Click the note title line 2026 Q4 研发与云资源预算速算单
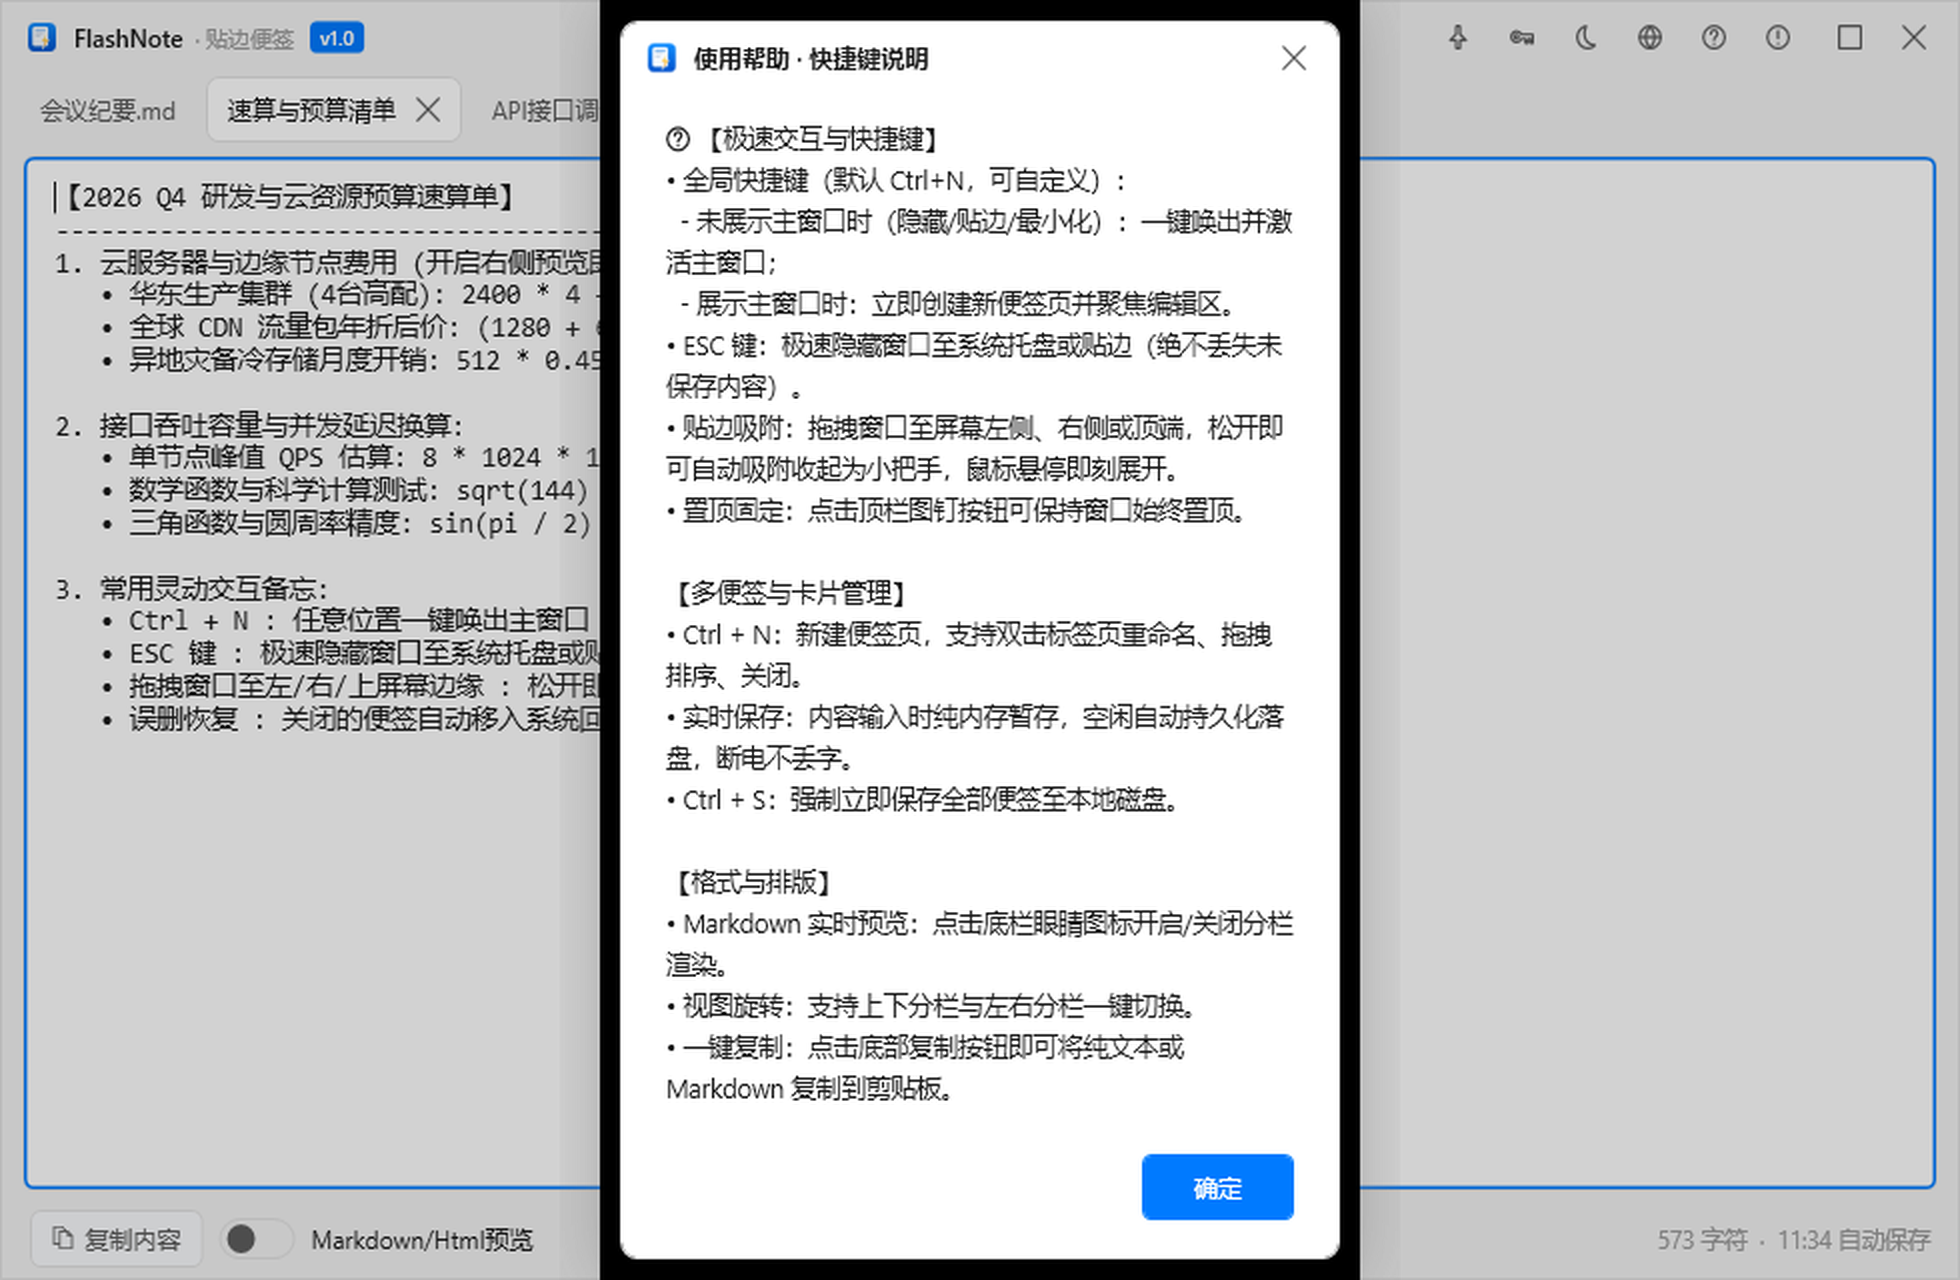 pos(290,196)
